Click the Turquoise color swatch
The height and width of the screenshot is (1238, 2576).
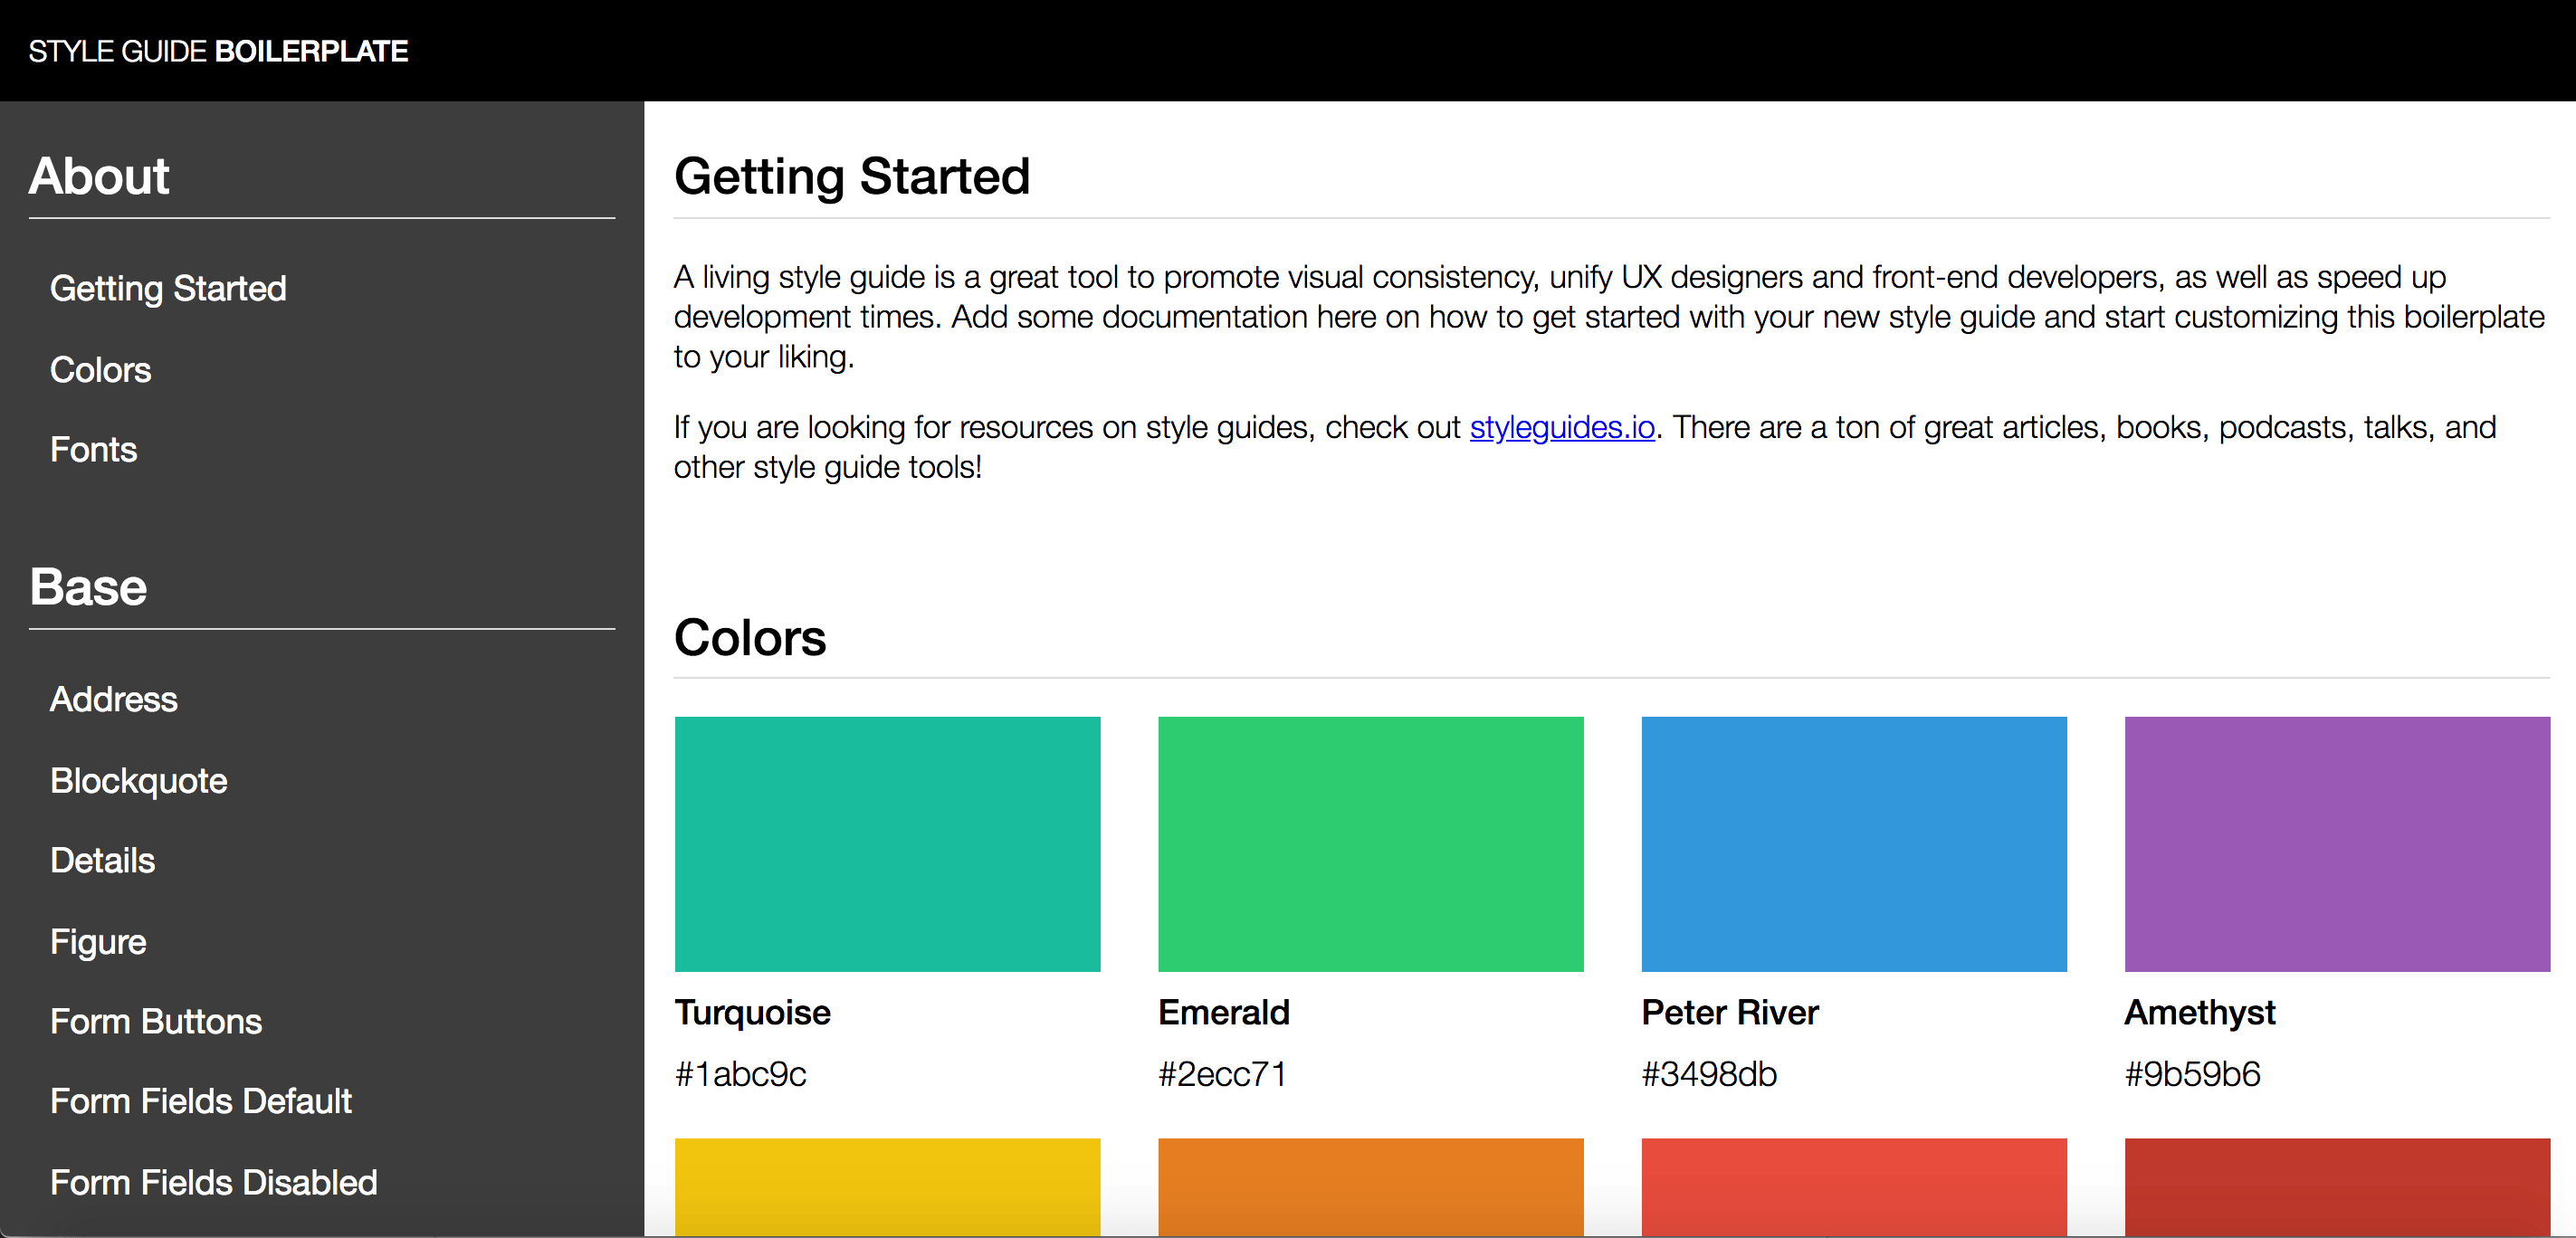click(x=887, y=843)
